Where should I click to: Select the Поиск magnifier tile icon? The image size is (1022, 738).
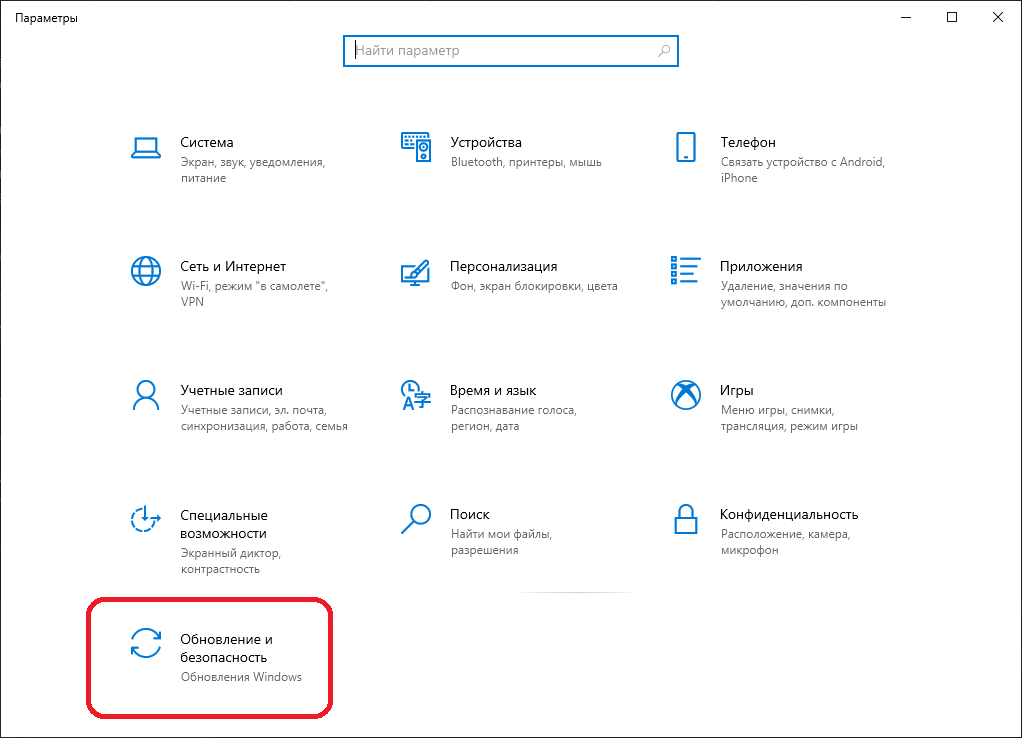pos(415,519)
